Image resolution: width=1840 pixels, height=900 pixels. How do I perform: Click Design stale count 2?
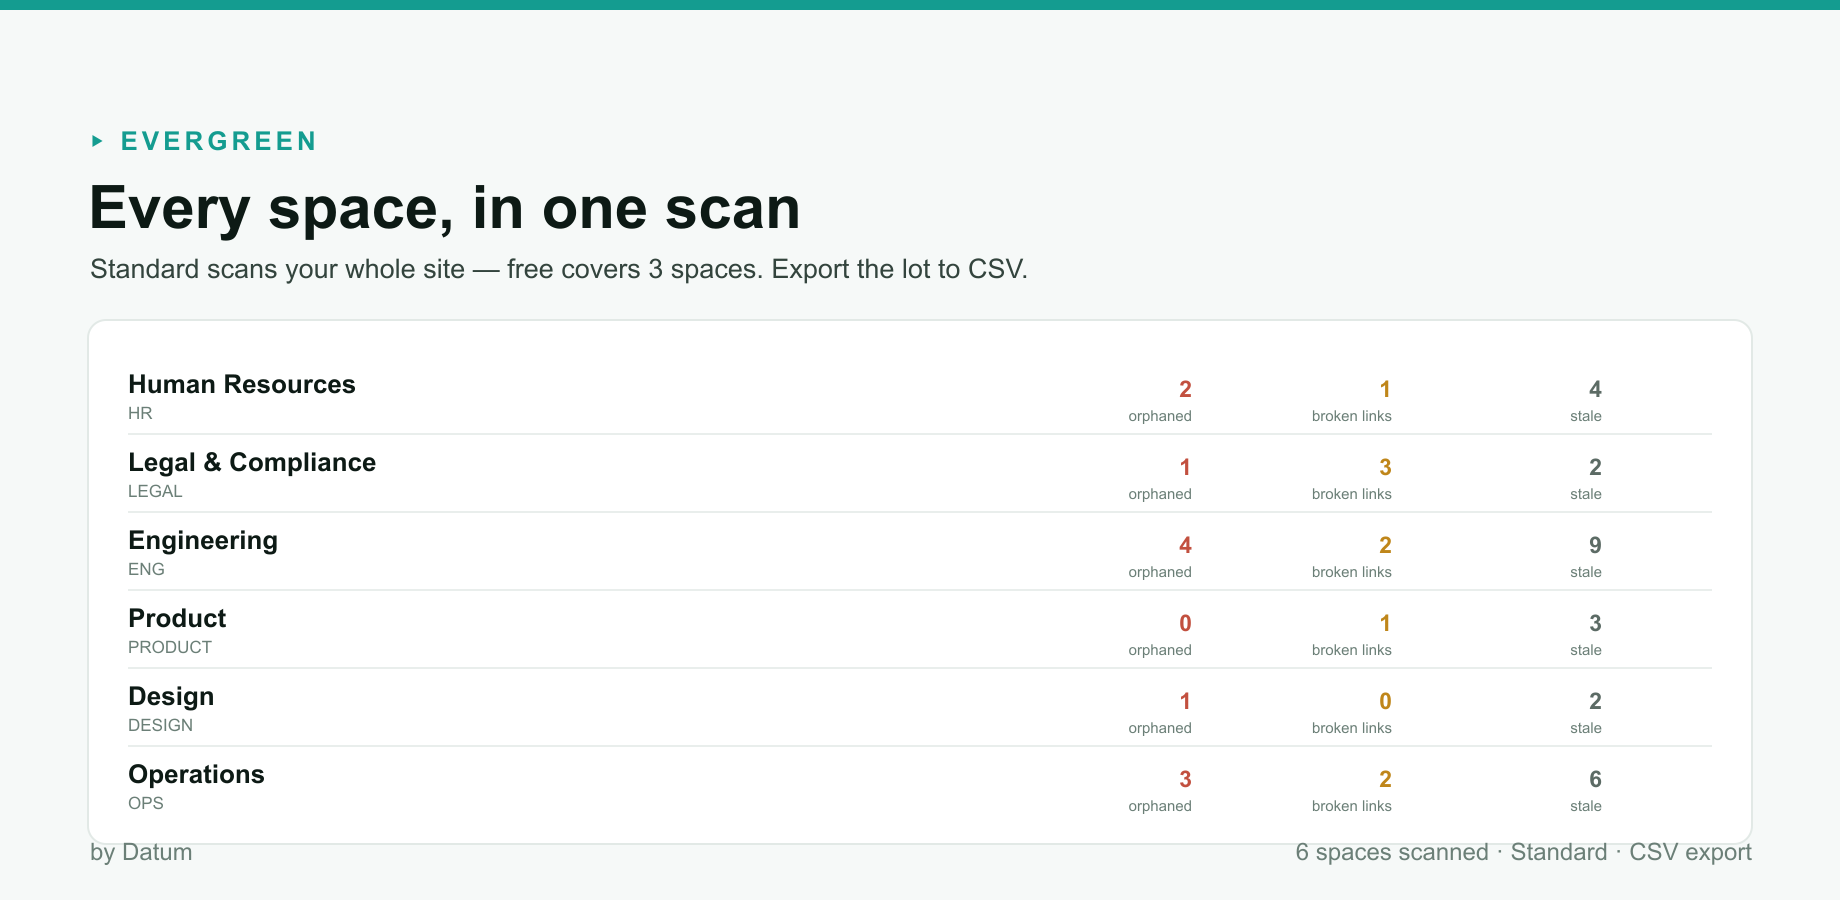click(x=1595, y=701)
